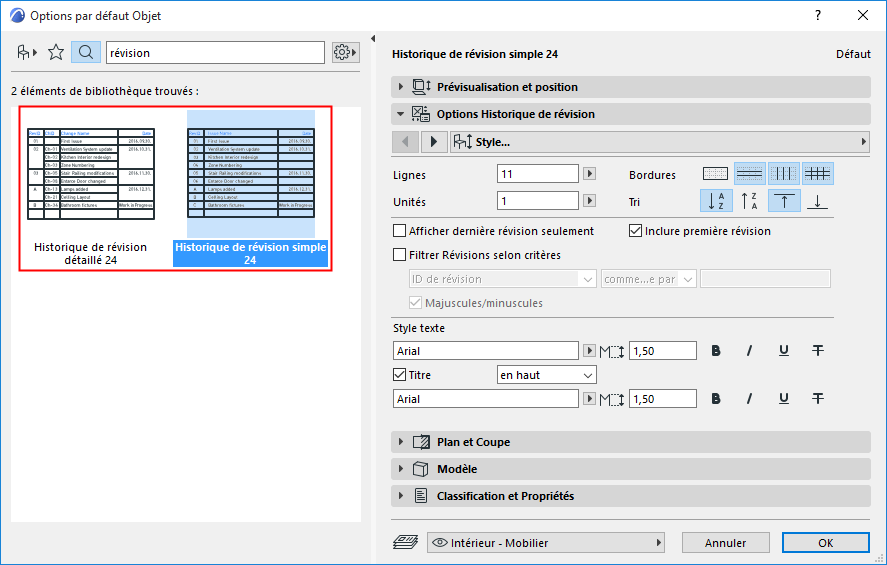Select the full grid borders icon
Image resolution: width=887 pixels, height=565 pixels.
coord(817,174)
